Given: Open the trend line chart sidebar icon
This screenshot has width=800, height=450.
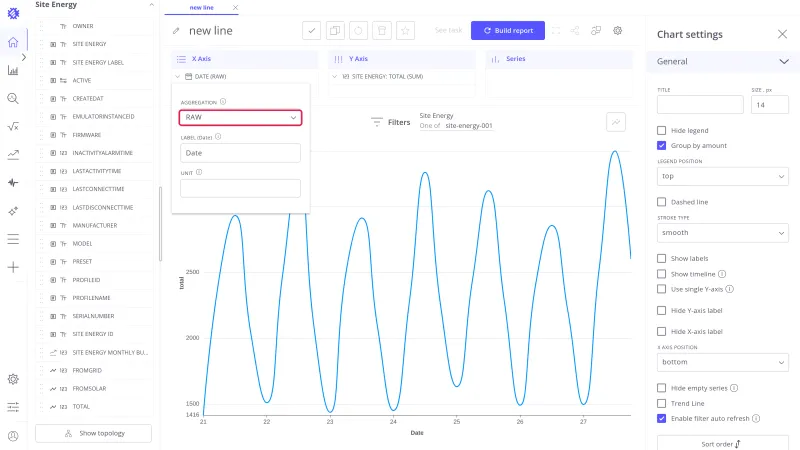Looking at the screenshot, I should click(x=13, y=155).
